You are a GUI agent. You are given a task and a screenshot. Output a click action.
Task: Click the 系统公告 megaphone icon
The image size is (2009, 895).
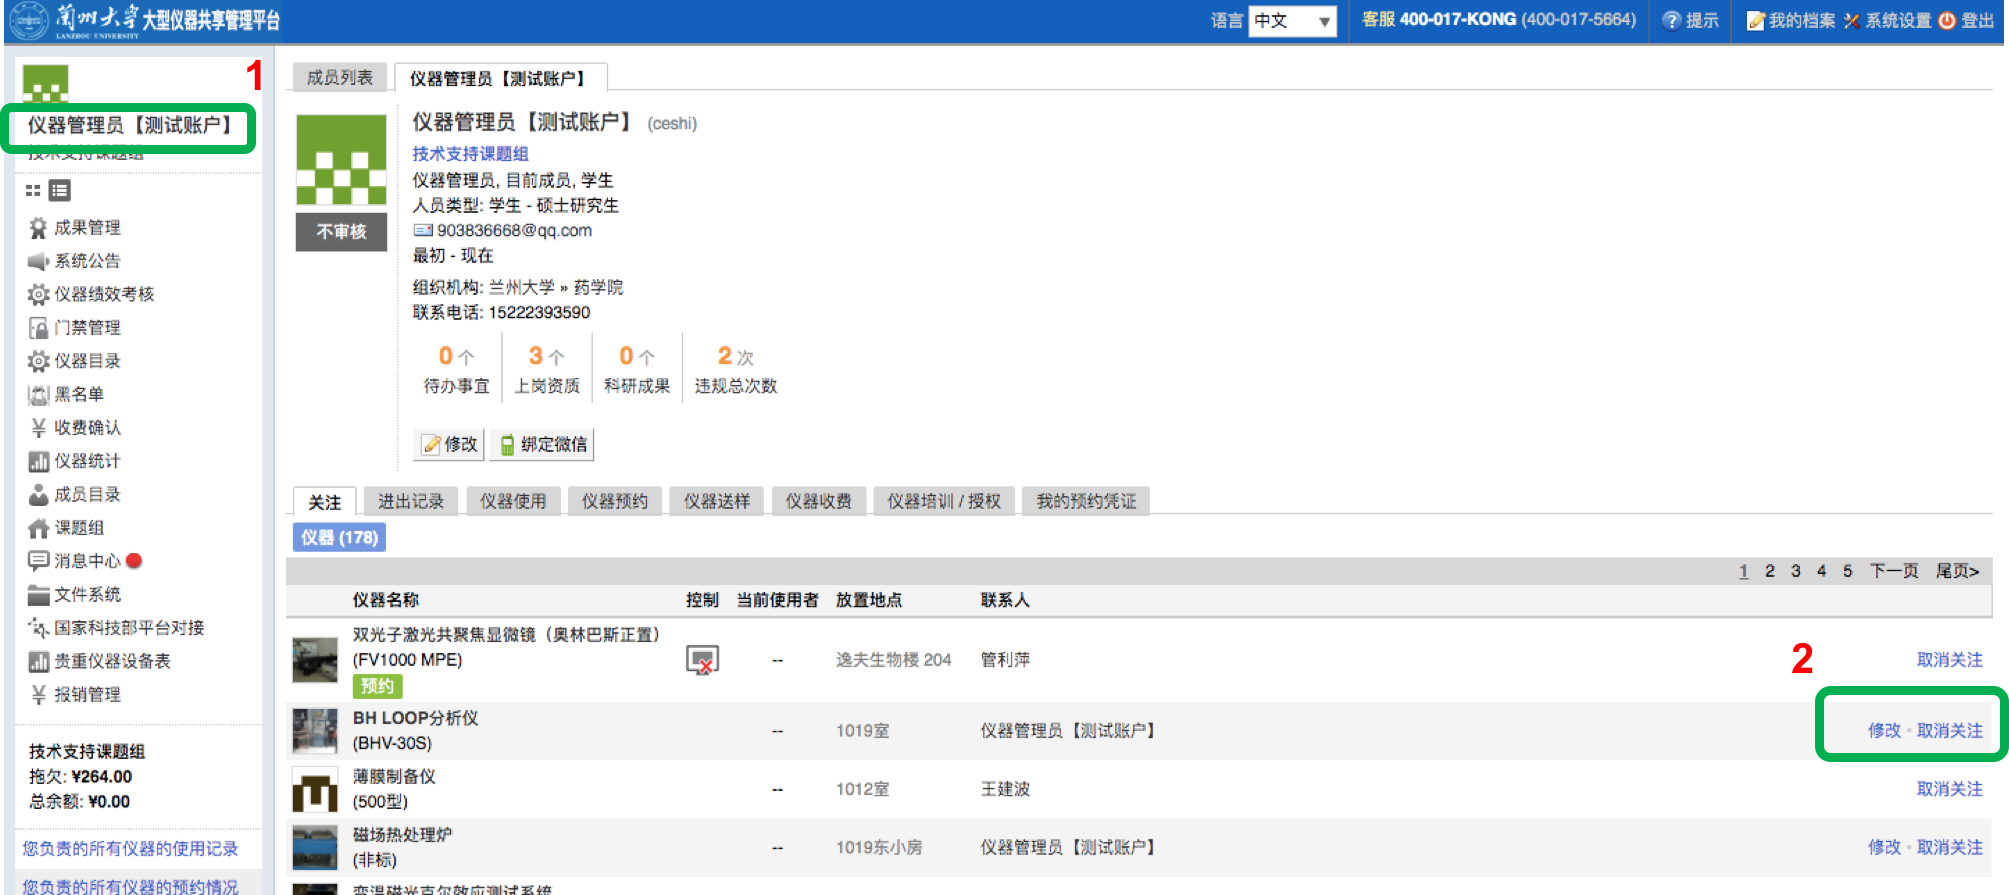point(38,261)
